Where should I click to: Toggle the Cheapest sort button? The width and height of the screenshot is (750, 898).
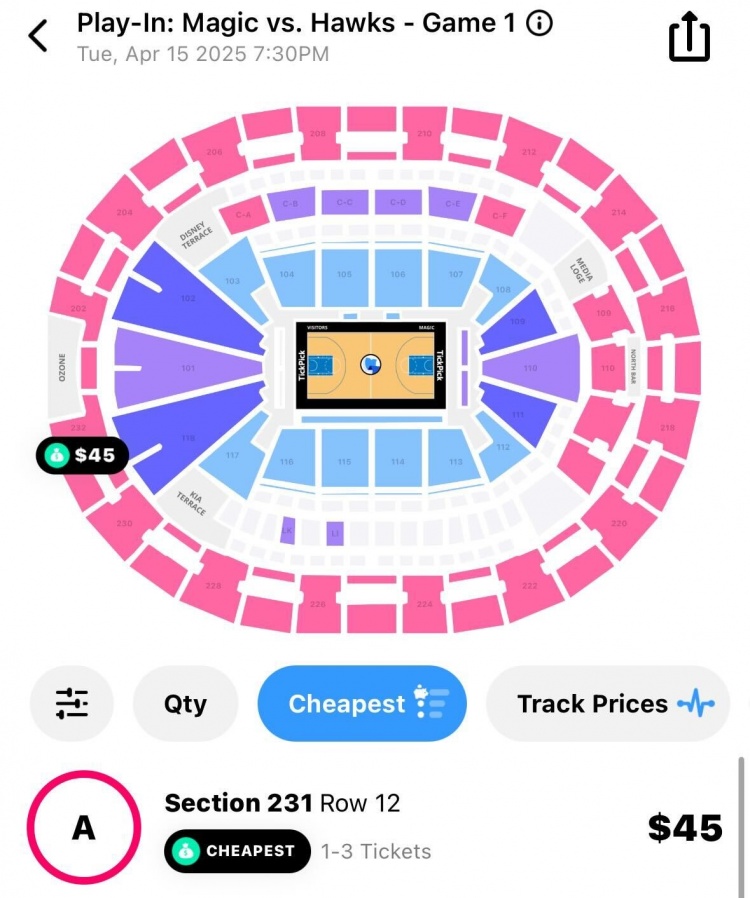[362, 703]
